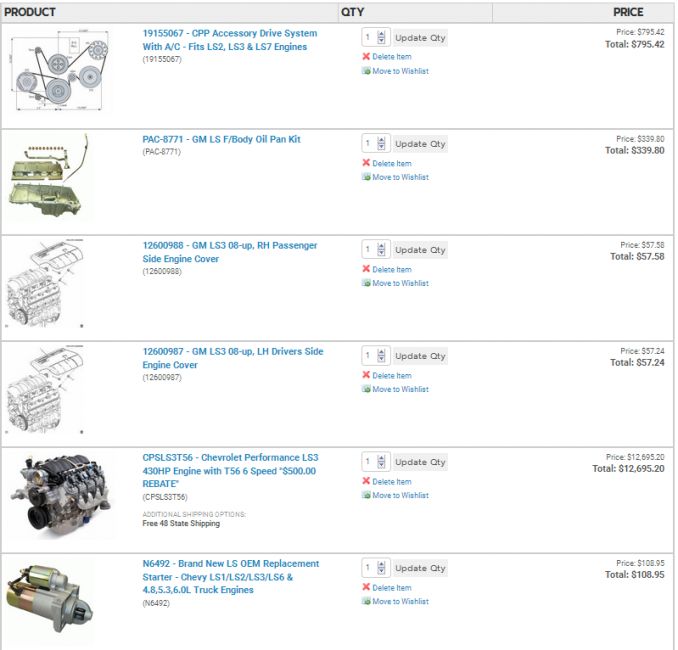Click the quantity stepper arrows for 12600988
The width and height of the screenshot is (678, 650).
point(381,250)
